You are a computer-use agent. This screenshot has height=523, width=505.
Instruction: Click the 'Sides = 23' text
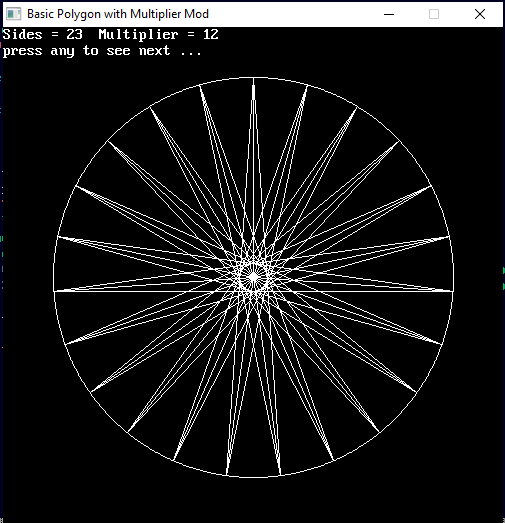pyautogui.click(x=42, y=34)
